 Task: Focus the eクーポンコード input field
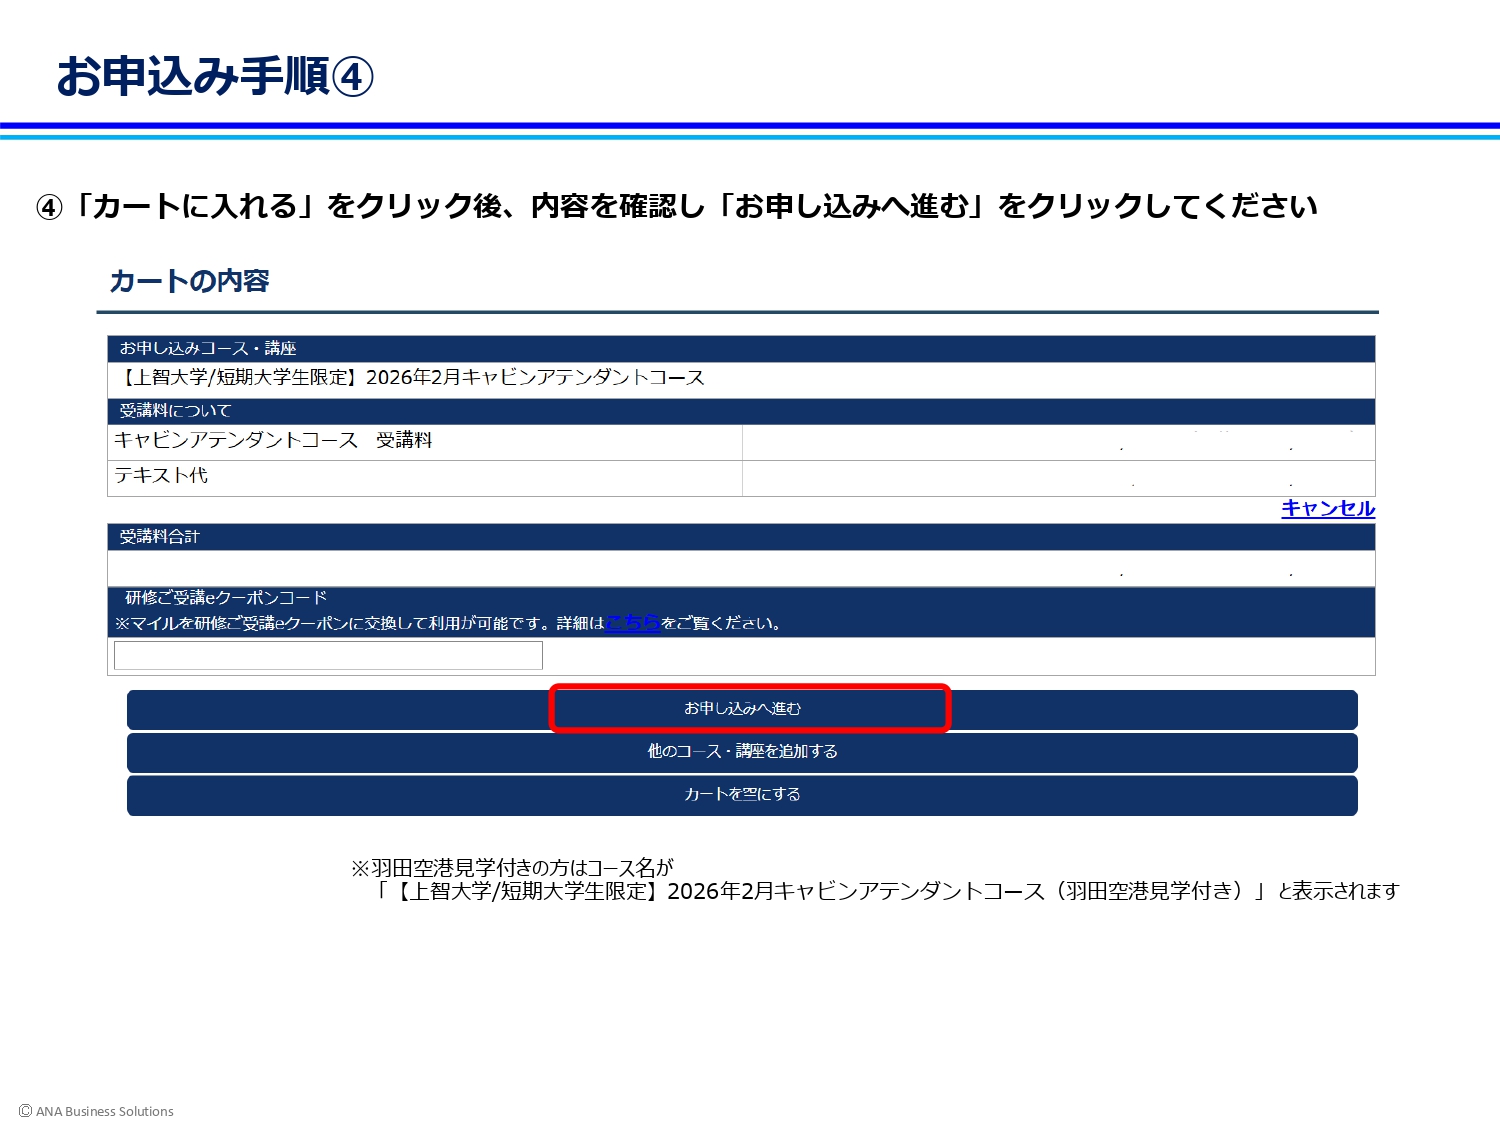(x=328, y=656)
